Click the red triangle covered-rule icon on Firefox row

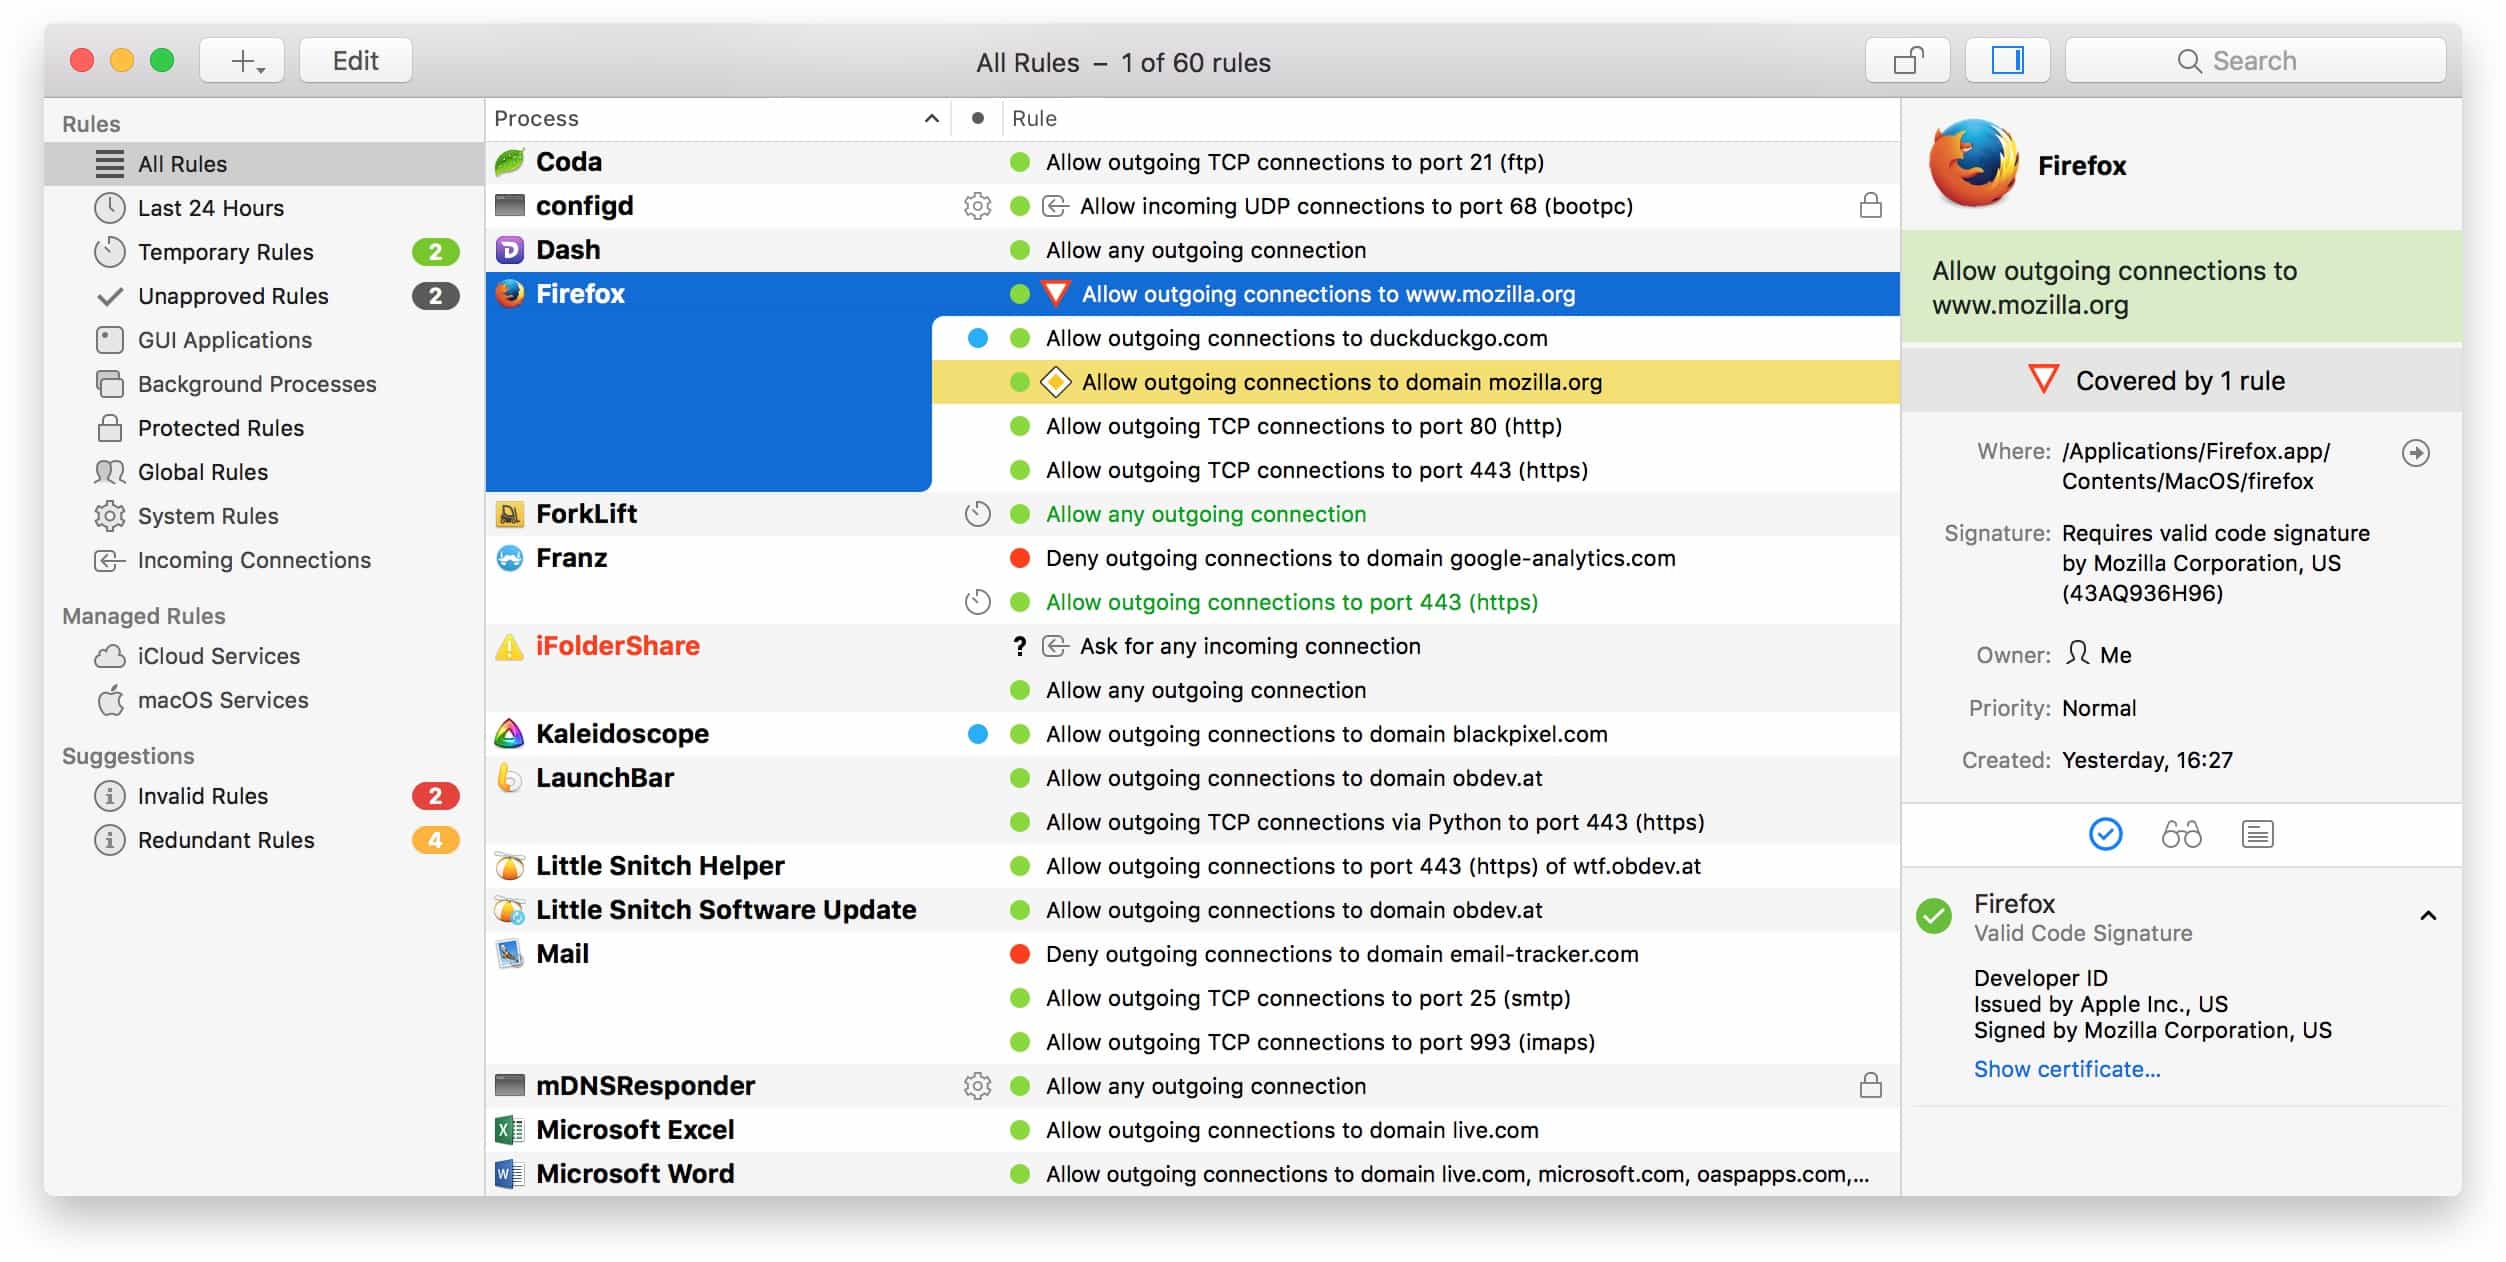1055,294
